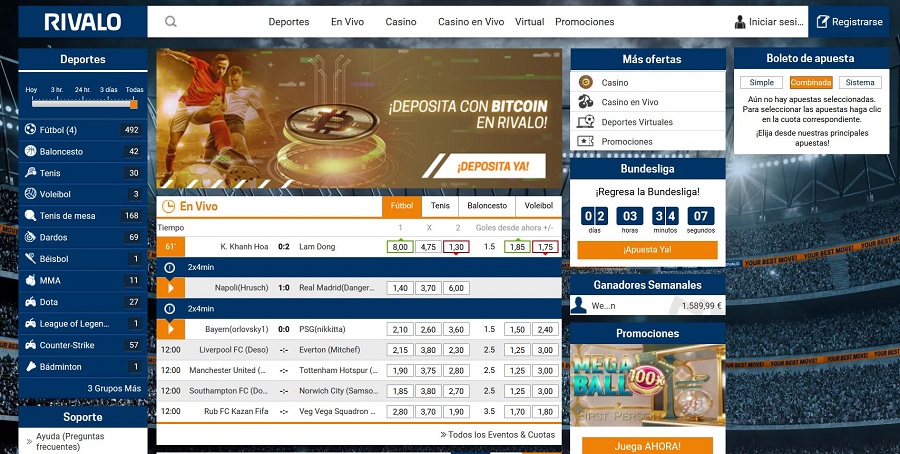Click the Tenis de mesa 168 count

[x=132, y=216]
